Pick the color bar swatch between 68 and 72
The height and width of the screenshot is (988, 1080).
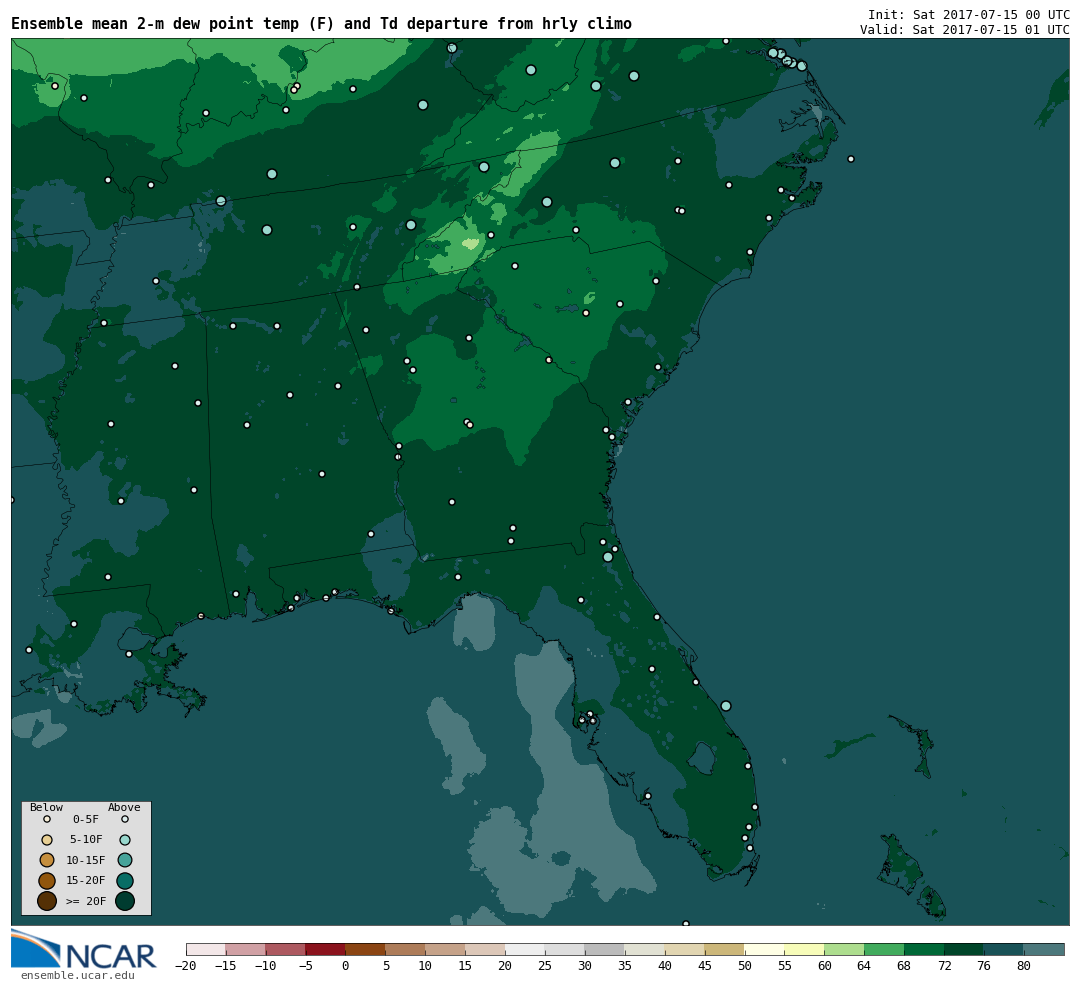click(924, 949)
